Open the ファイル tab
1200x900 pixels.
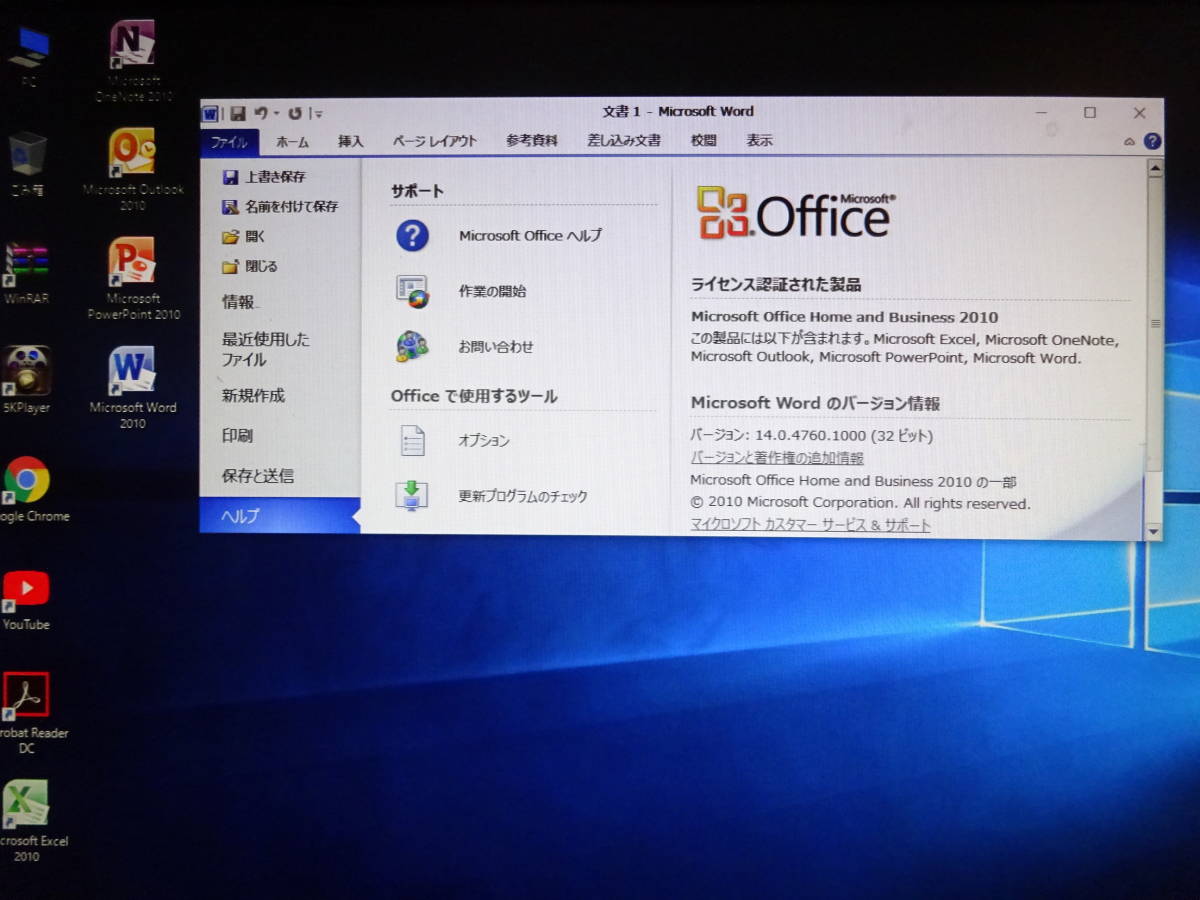coord(229,142)
